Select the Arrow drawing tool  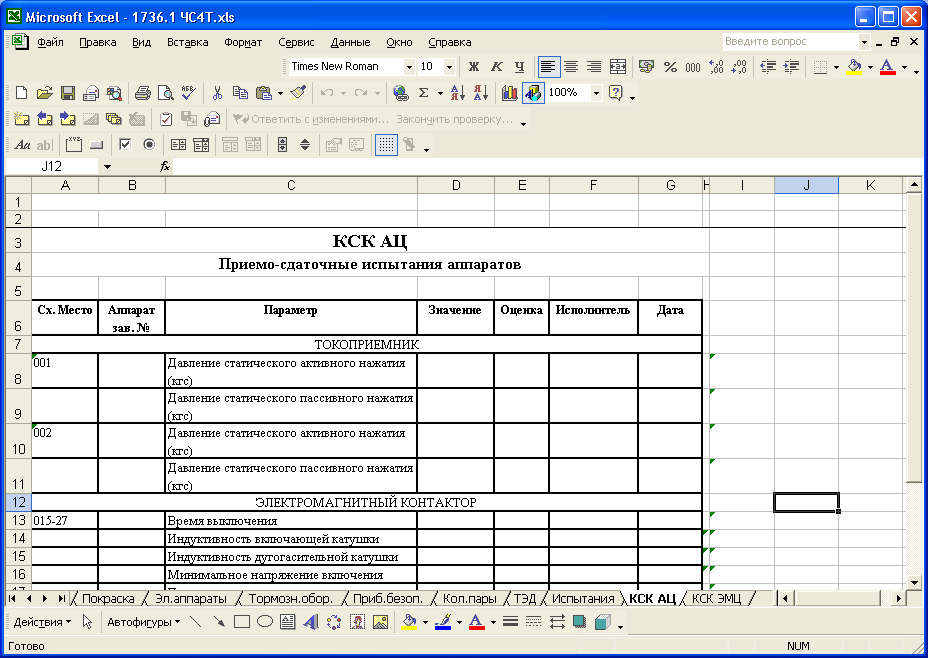pos(218,622)
